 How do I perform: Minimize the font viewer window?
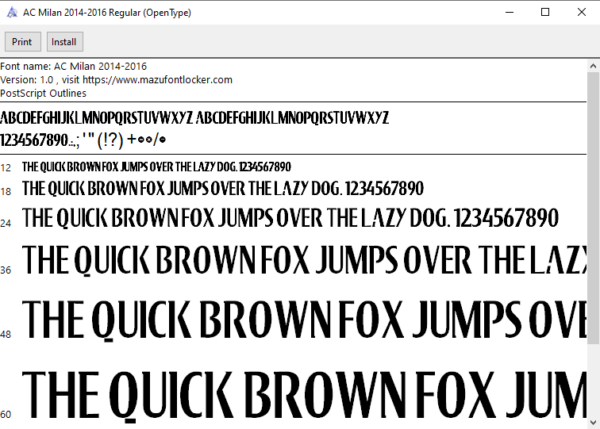click(x=509, y=12)
